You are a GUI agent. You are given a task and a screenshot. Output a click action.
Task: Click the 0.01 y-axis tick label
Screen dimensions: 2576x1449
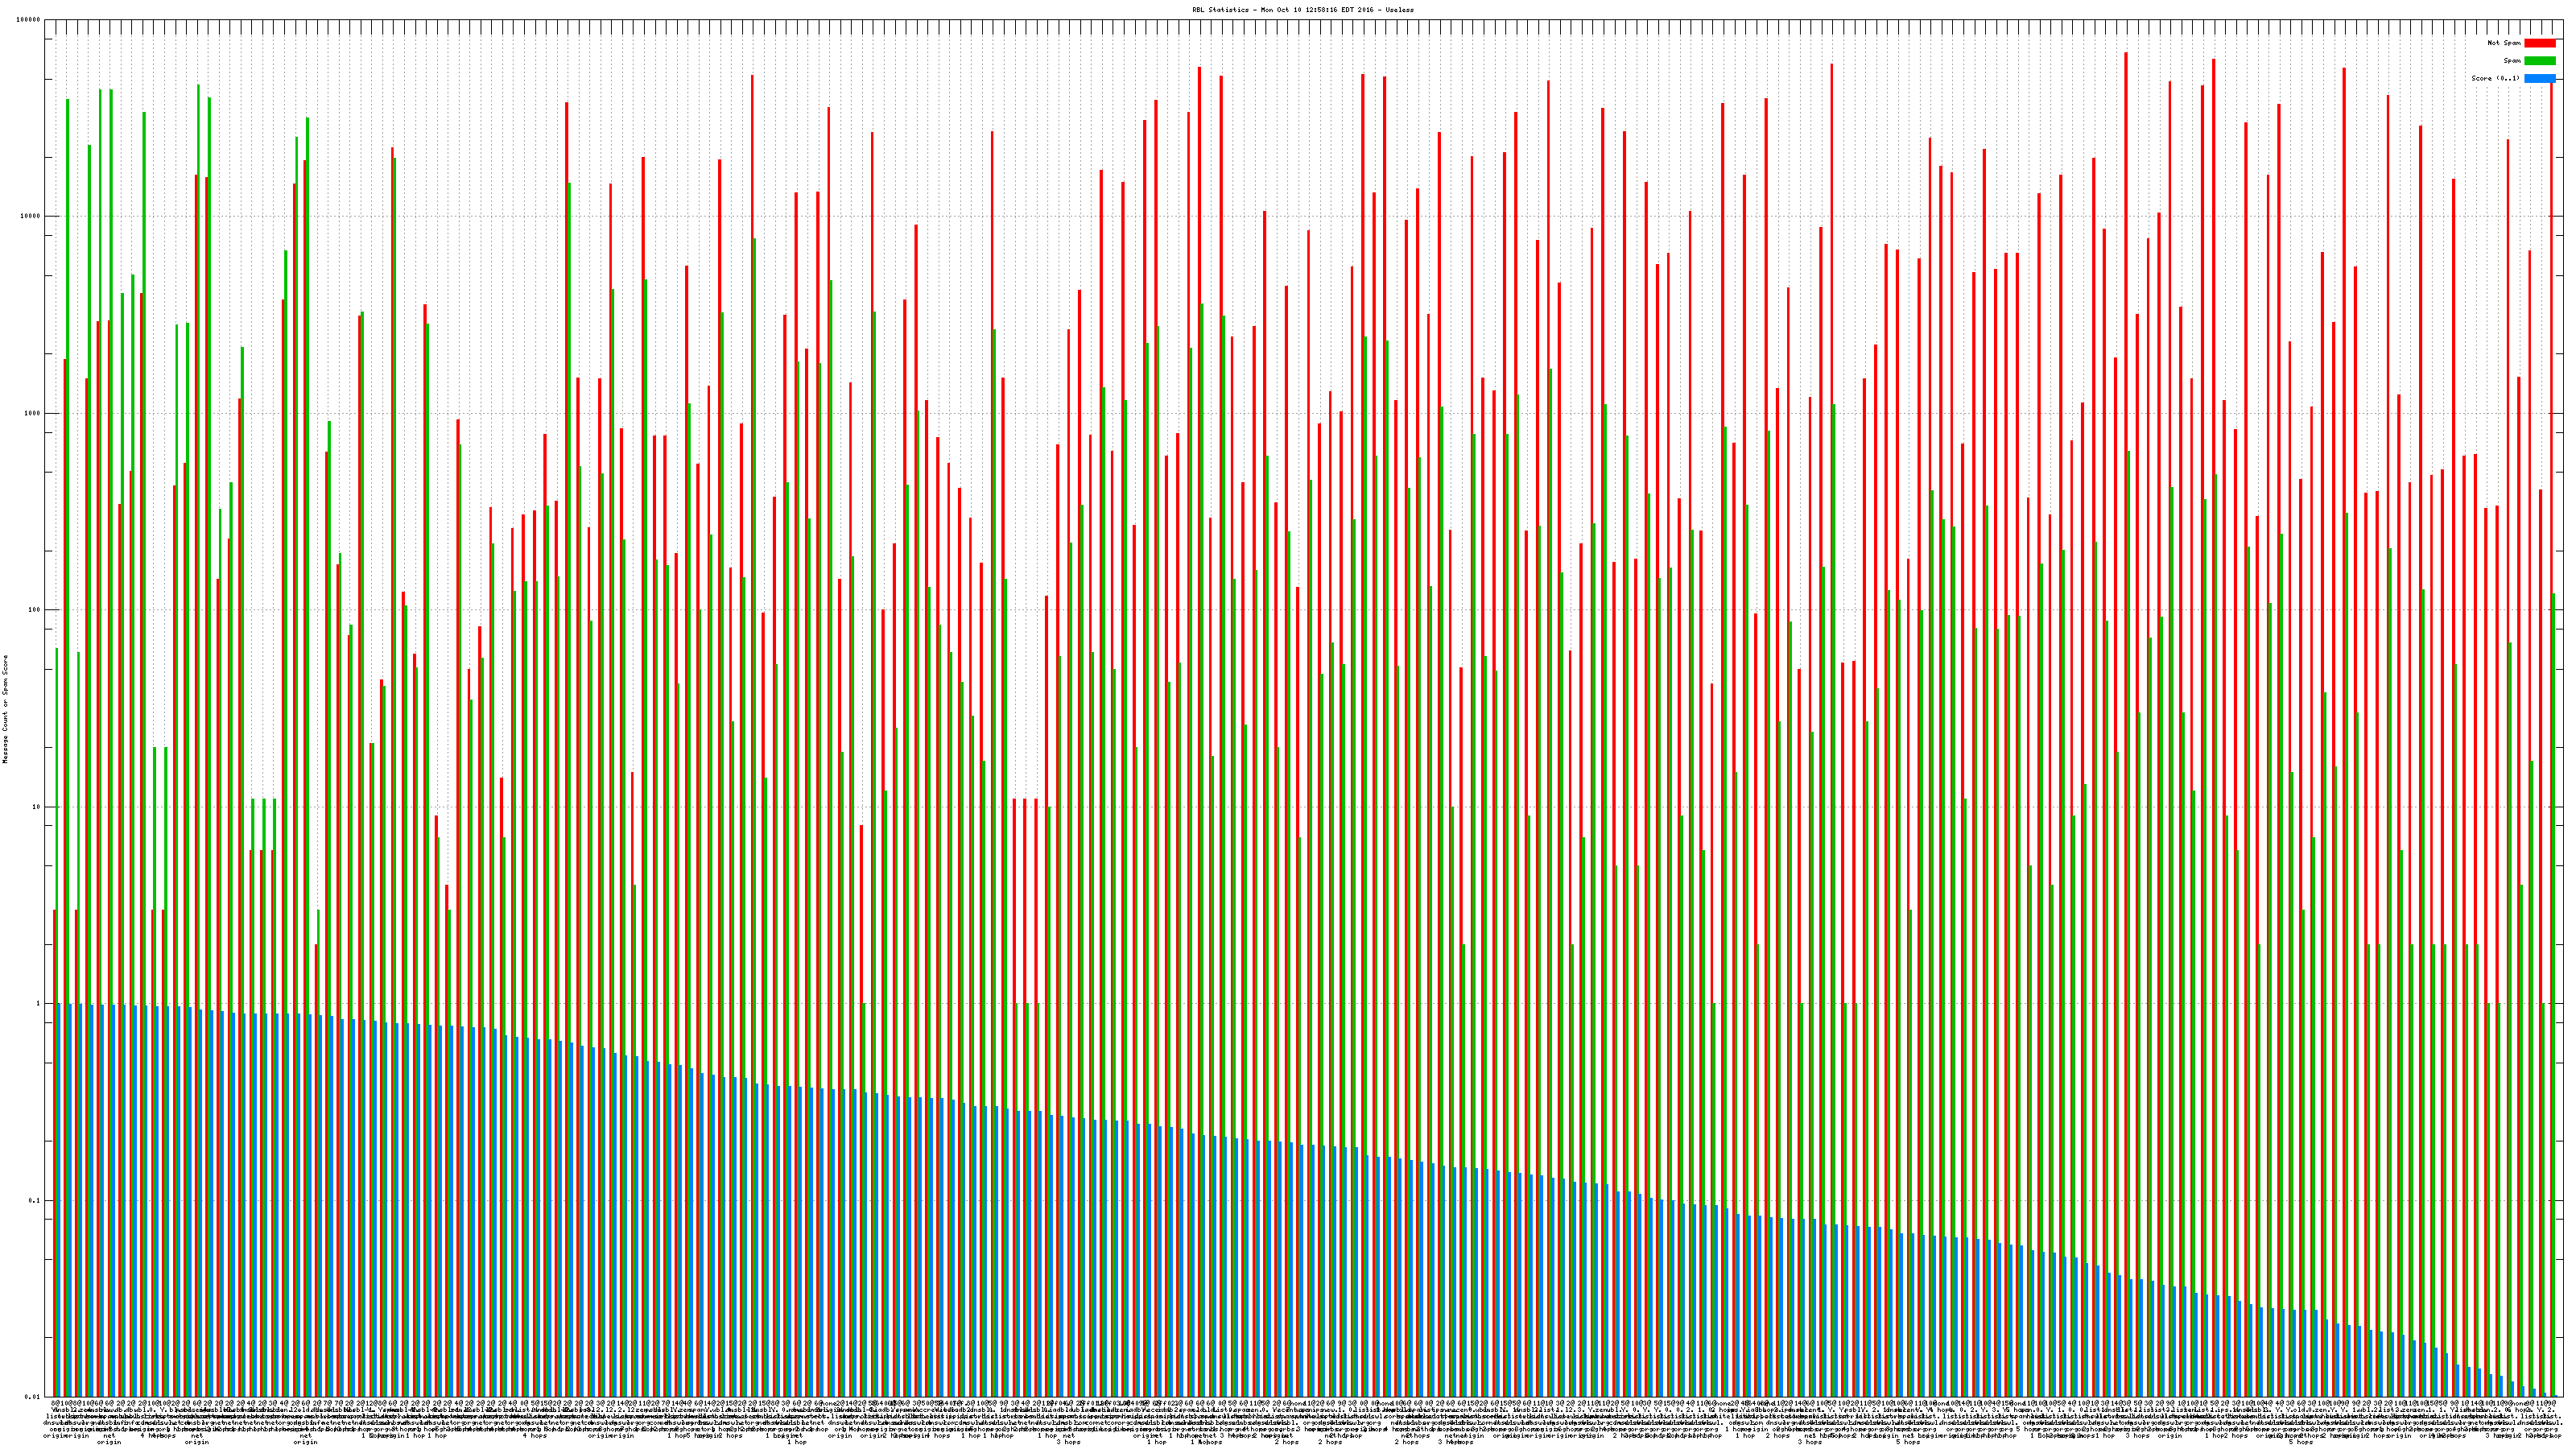click(x=34, y=1397)
